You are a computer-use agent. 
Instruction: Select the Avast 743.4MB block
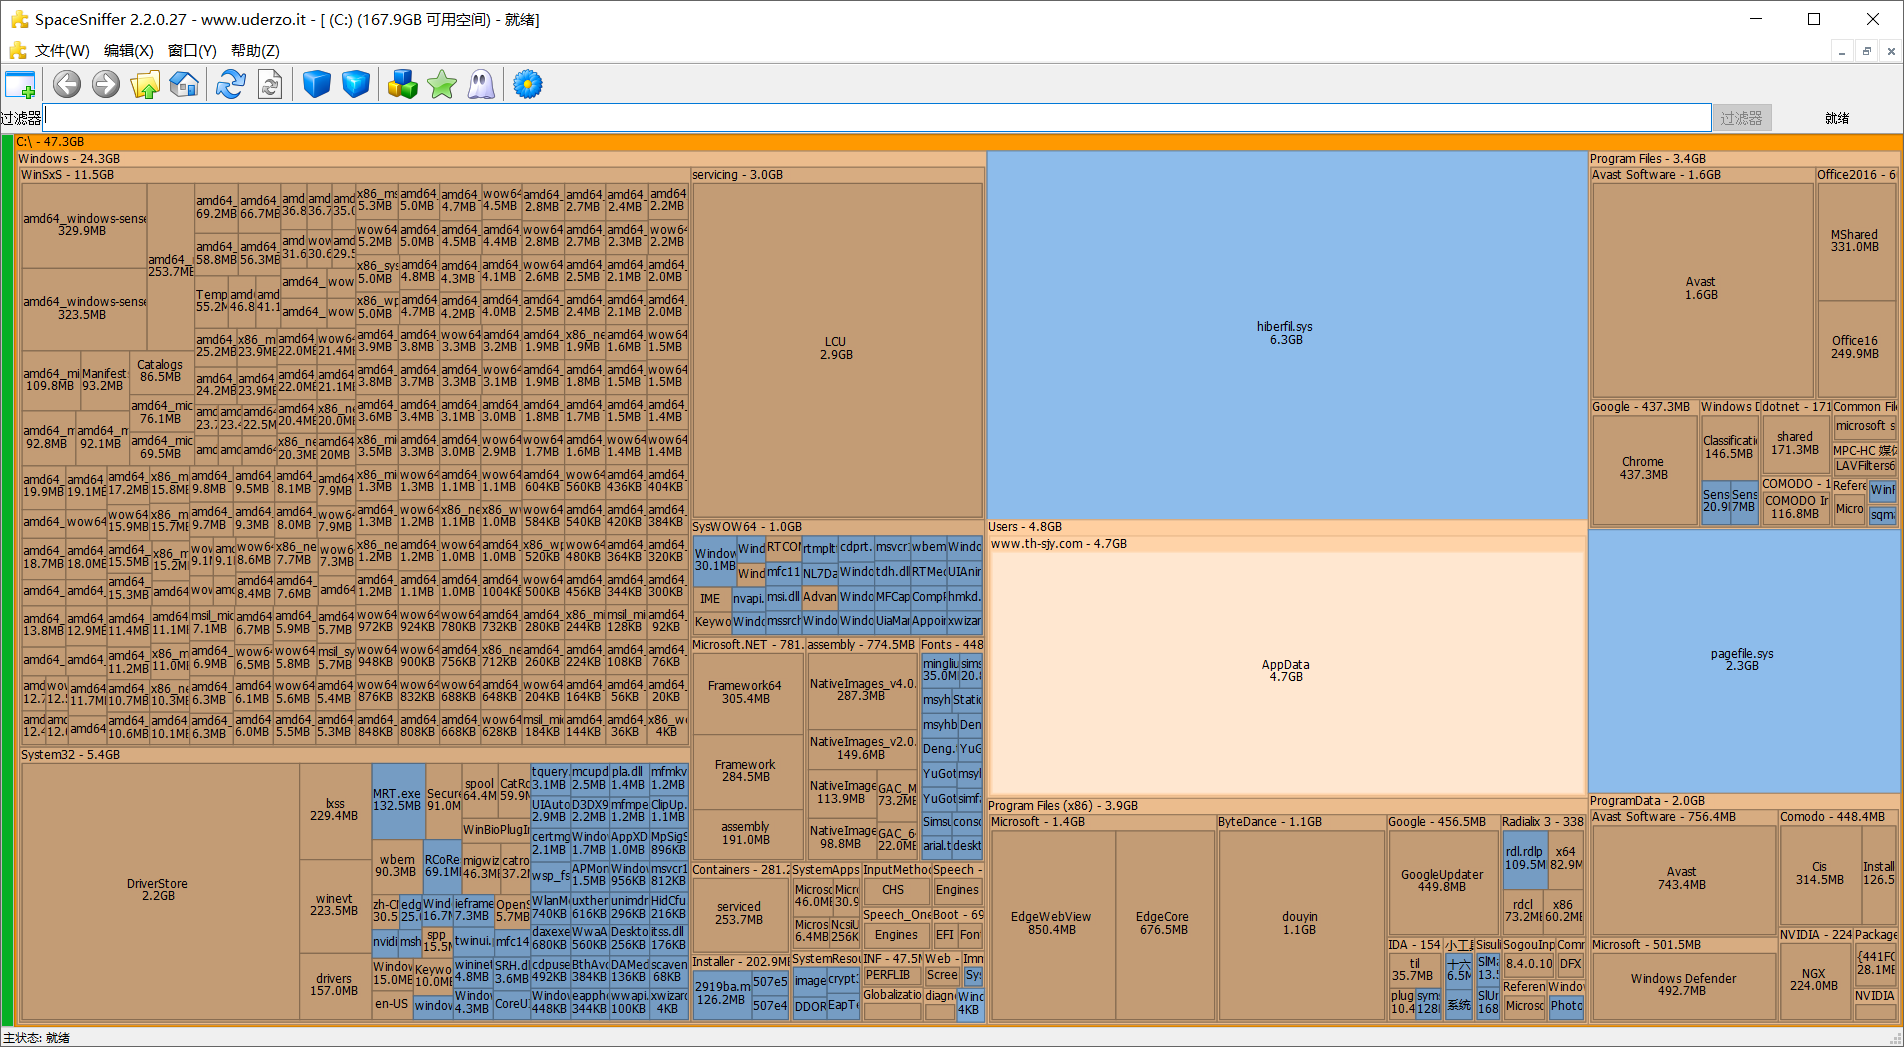pos(1682,879)
